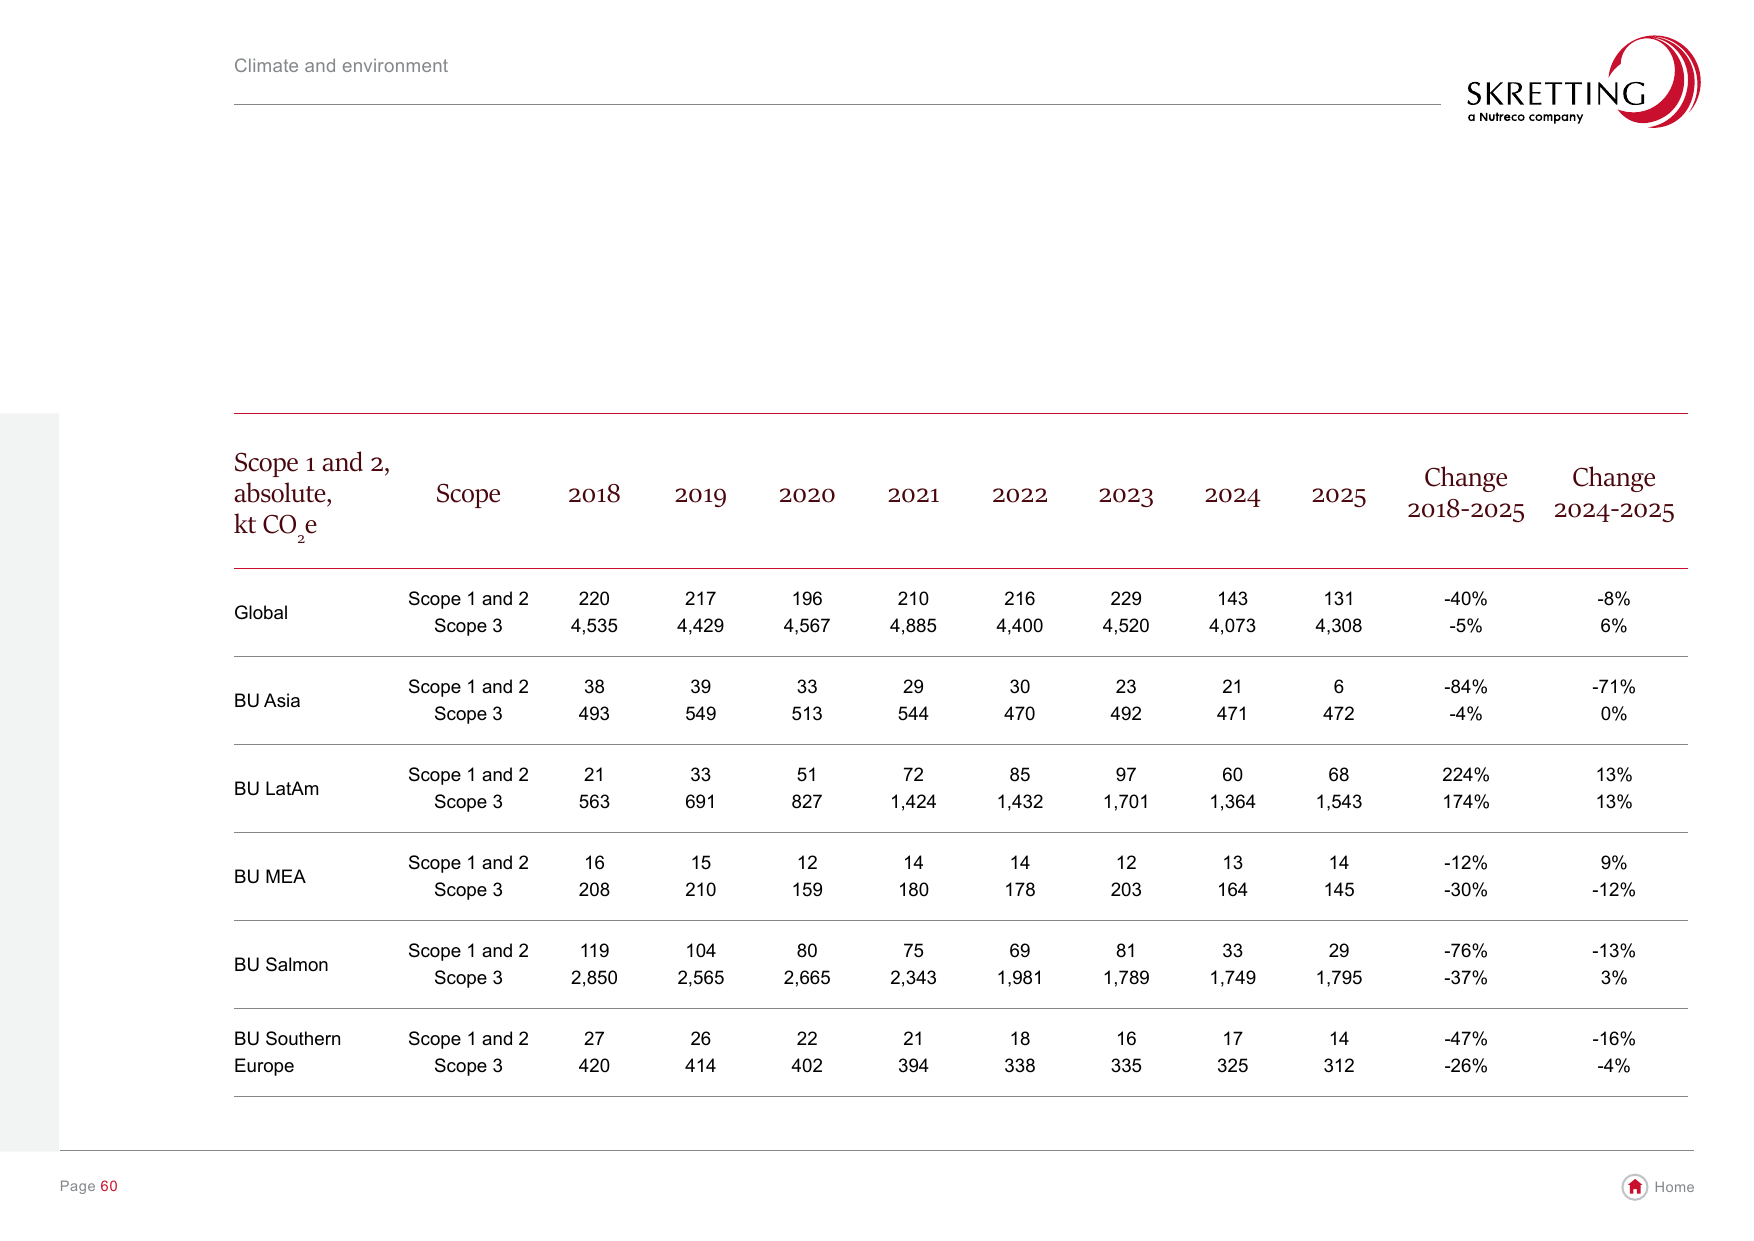Select the 'Scope' column header
Image resolution: width=1754 pixels, height=1241 pixels.
coord(468,494)
